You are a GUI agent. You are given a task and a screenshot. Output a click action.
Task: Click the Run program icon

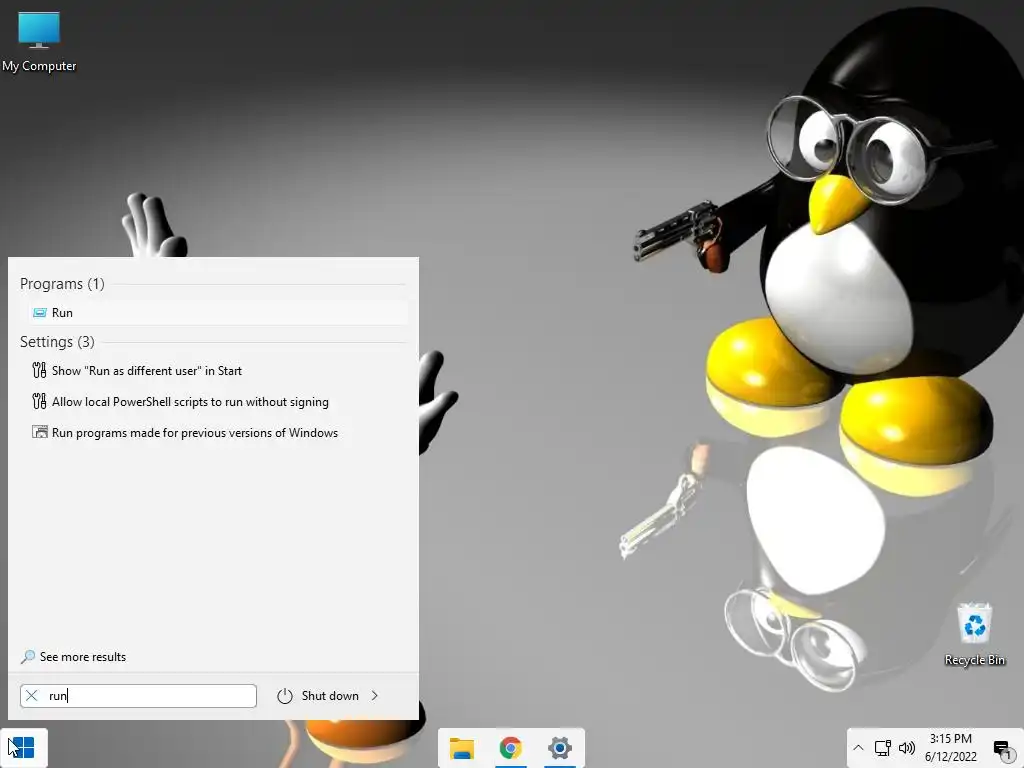pos(39,313)
